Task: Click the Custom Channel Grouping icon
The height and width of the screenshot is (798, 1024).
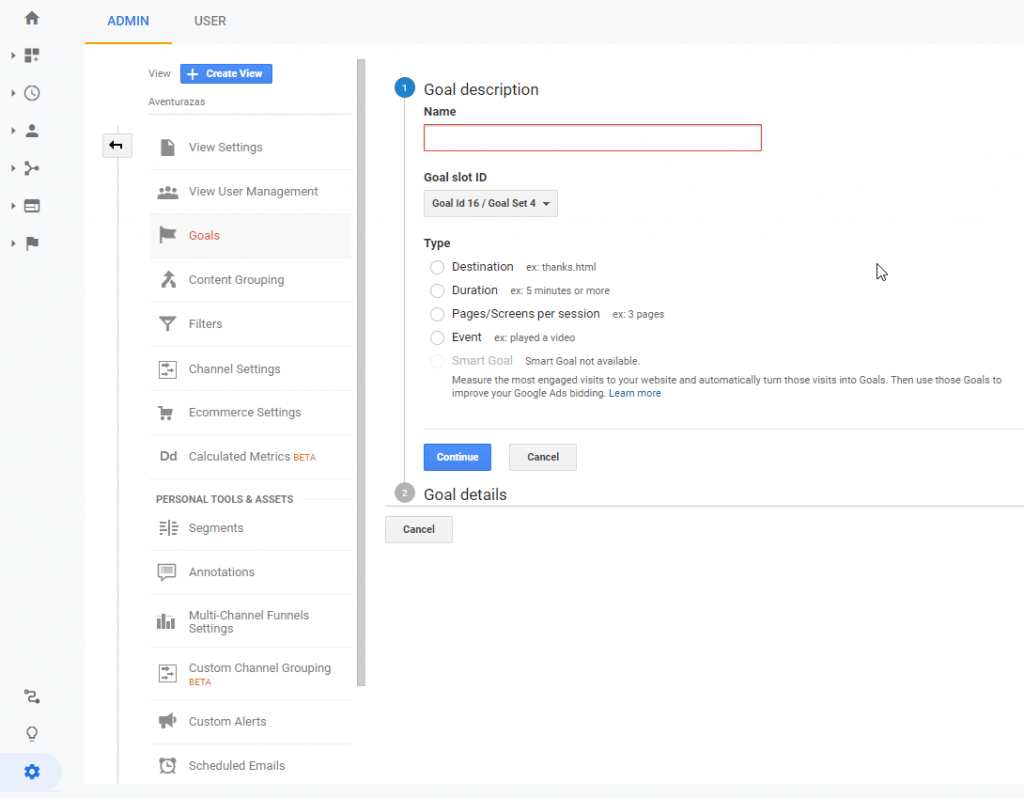Action: [x=168, y=673]
